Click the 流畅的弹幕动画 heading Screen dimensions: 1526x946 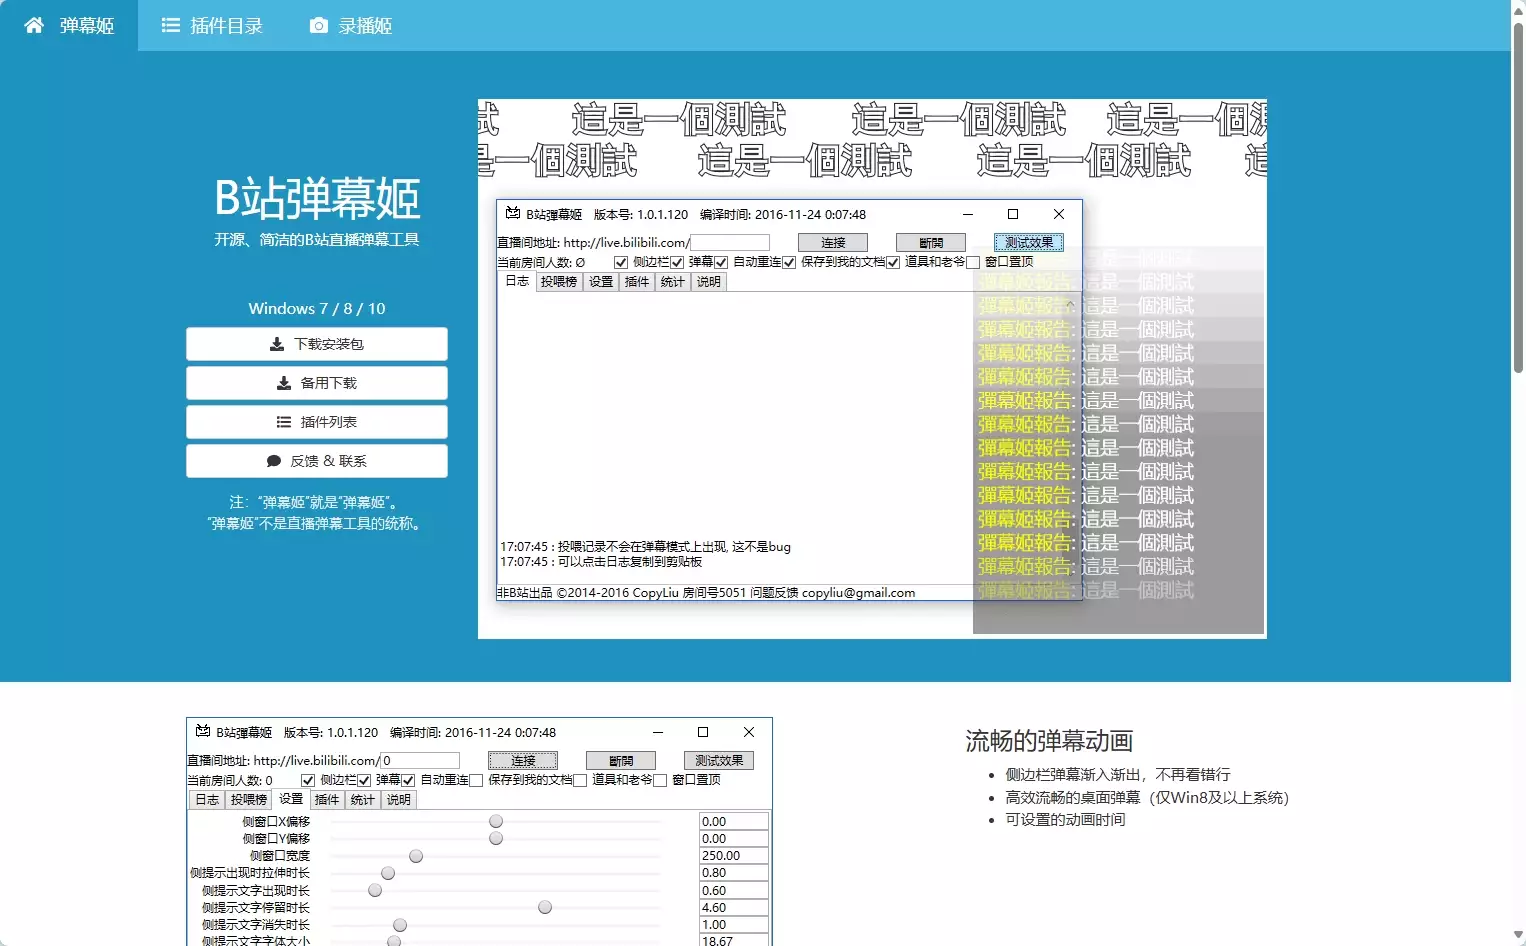(1049, 741)
